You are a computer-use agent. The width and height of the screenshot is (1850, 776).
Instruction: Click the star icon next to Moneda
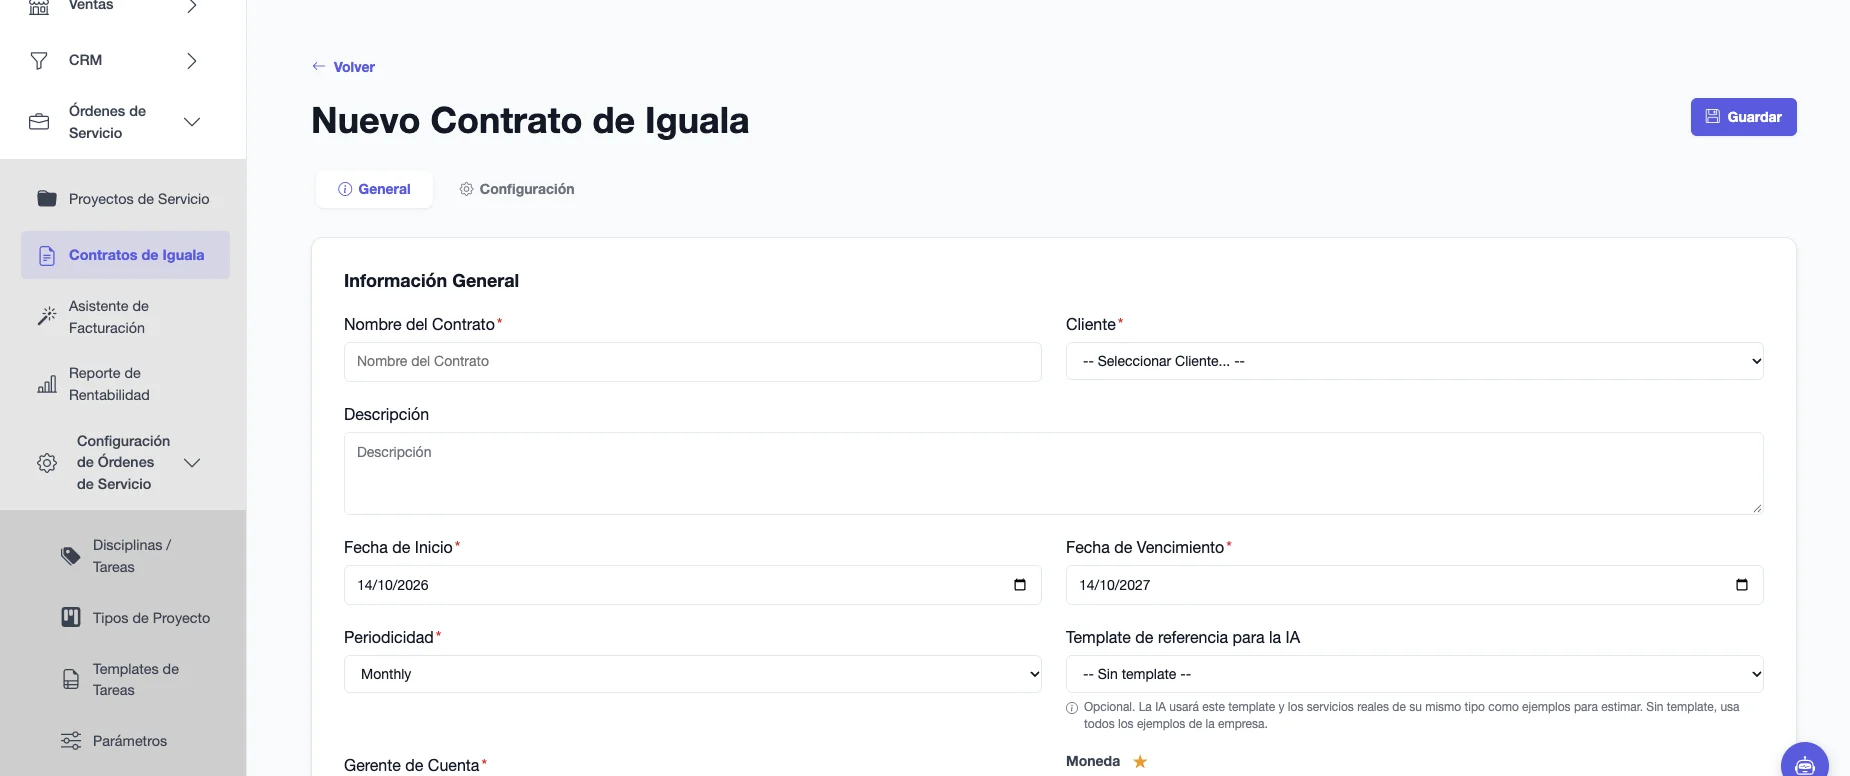(1140, 762)
